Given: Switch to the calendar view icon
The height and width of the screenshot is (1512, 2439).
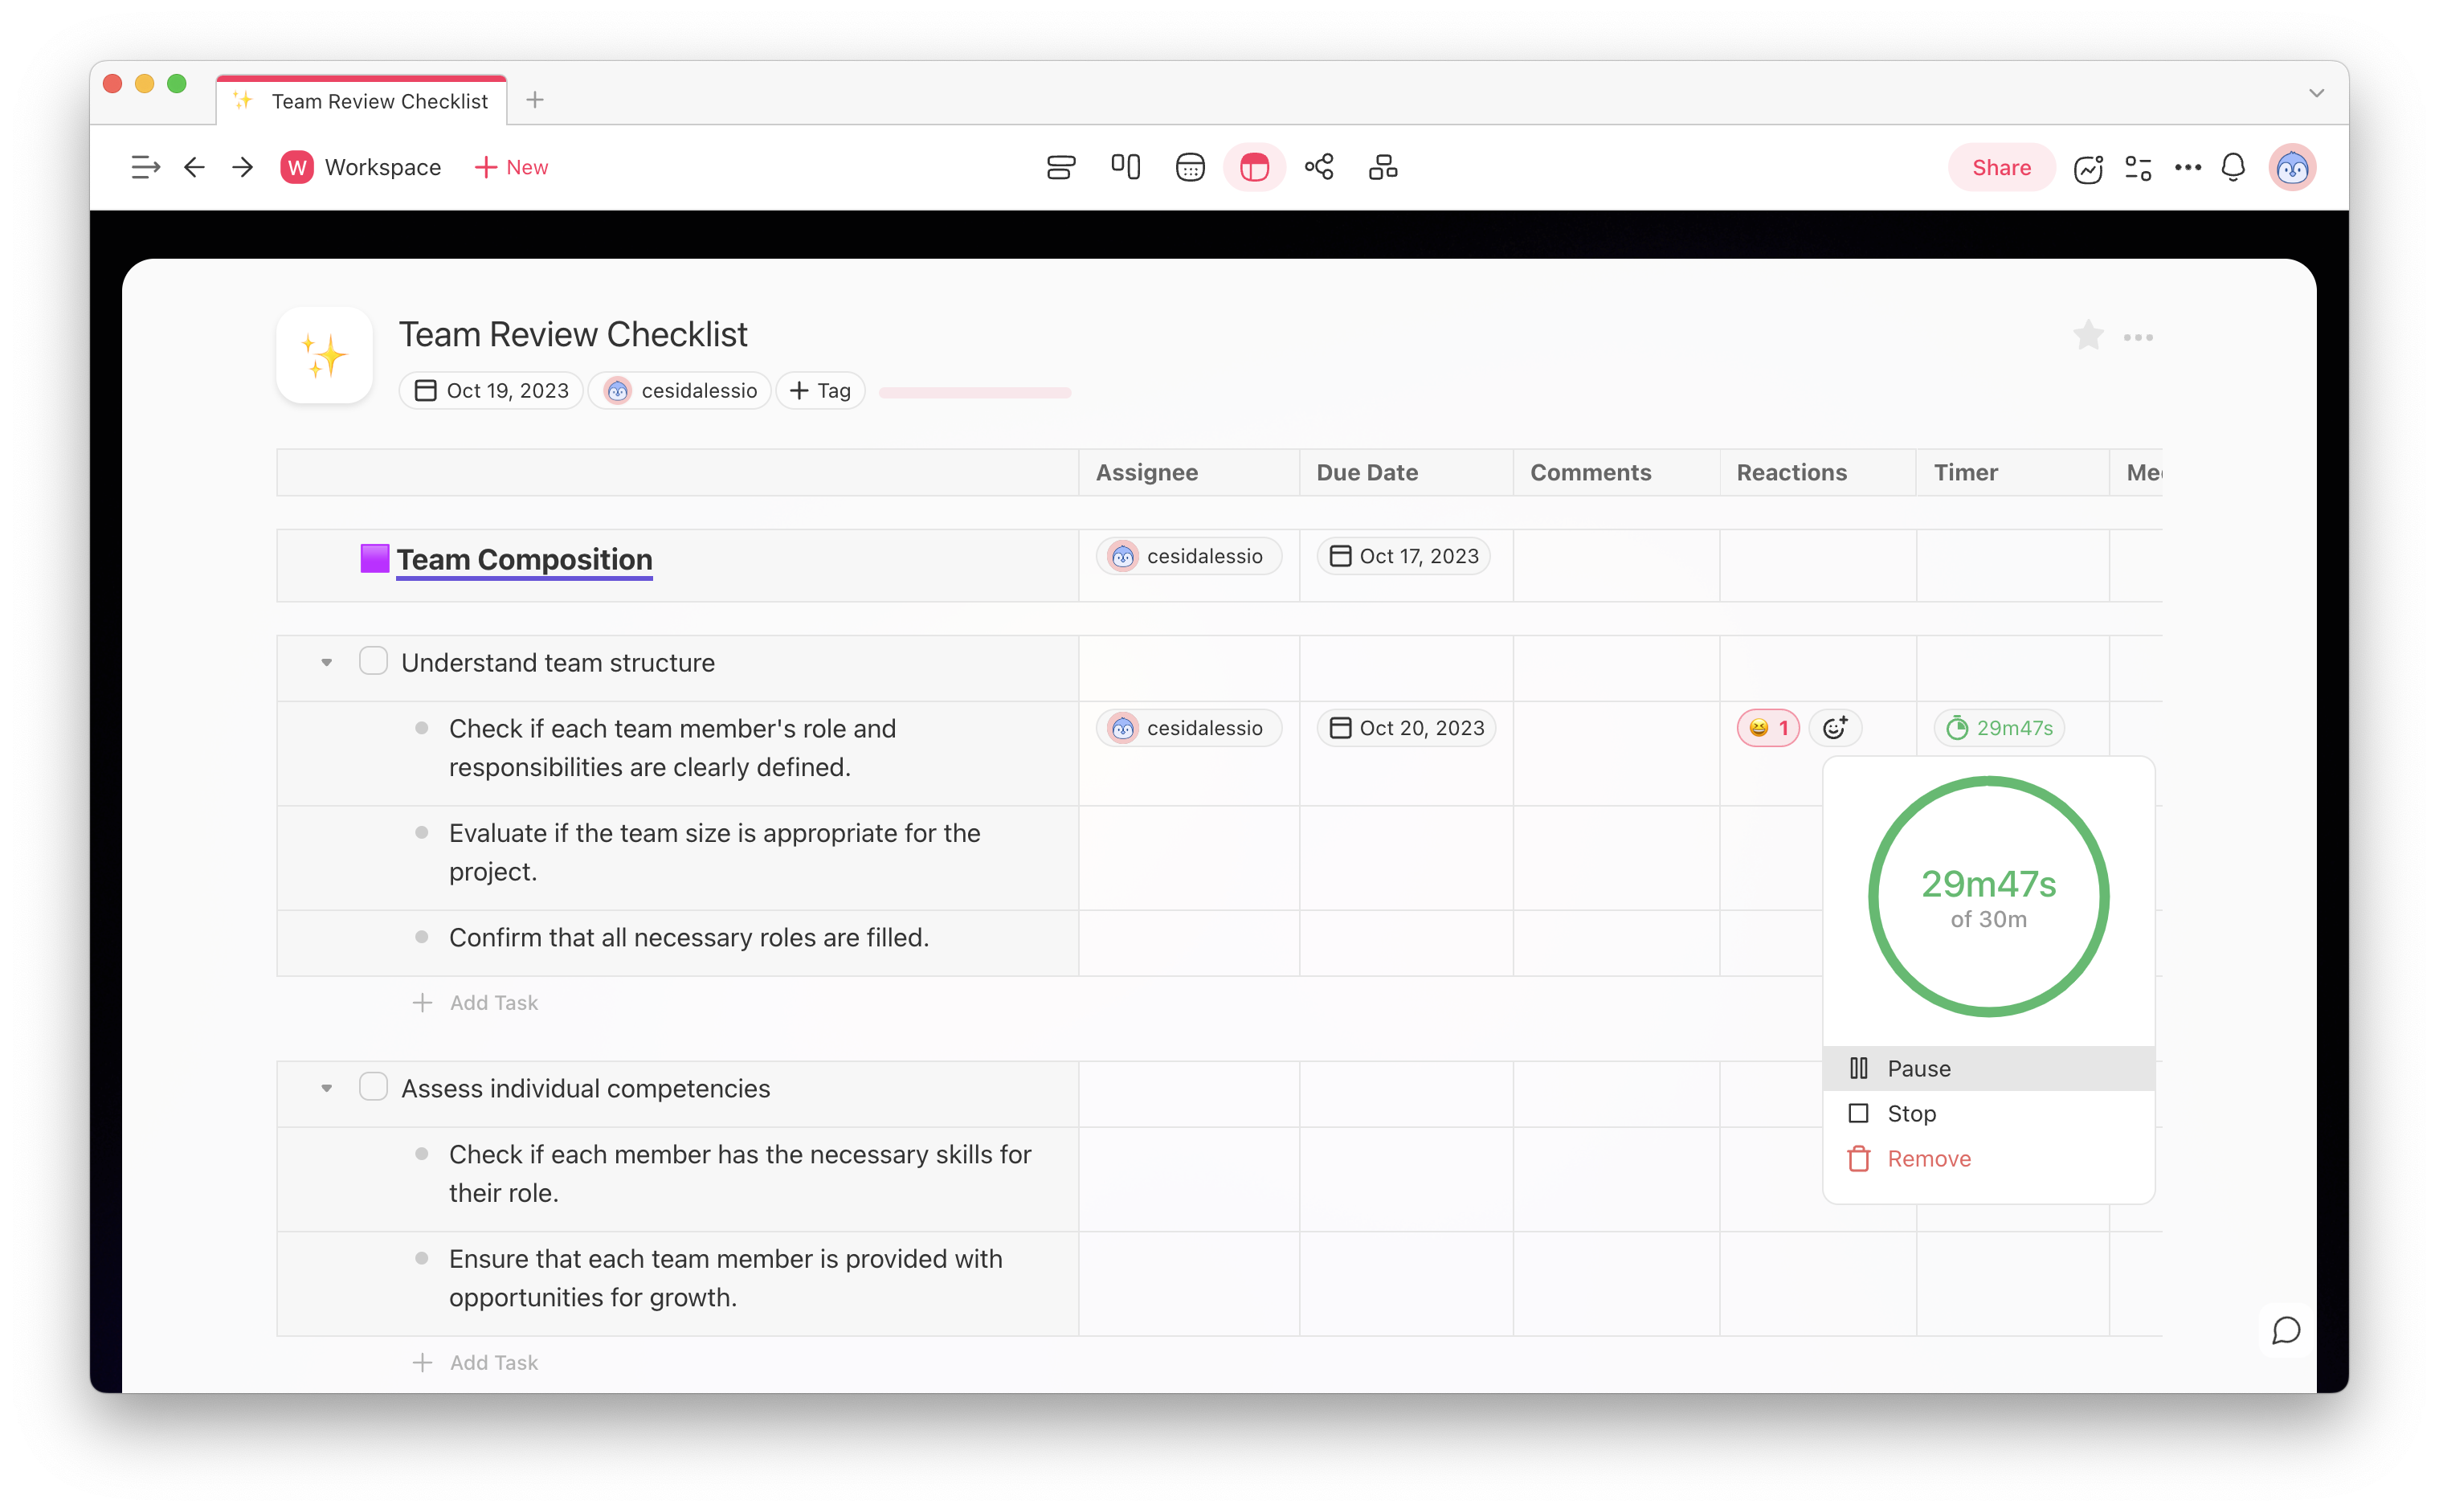Looking at the screenshot, I should click(x=1190, y=167).
